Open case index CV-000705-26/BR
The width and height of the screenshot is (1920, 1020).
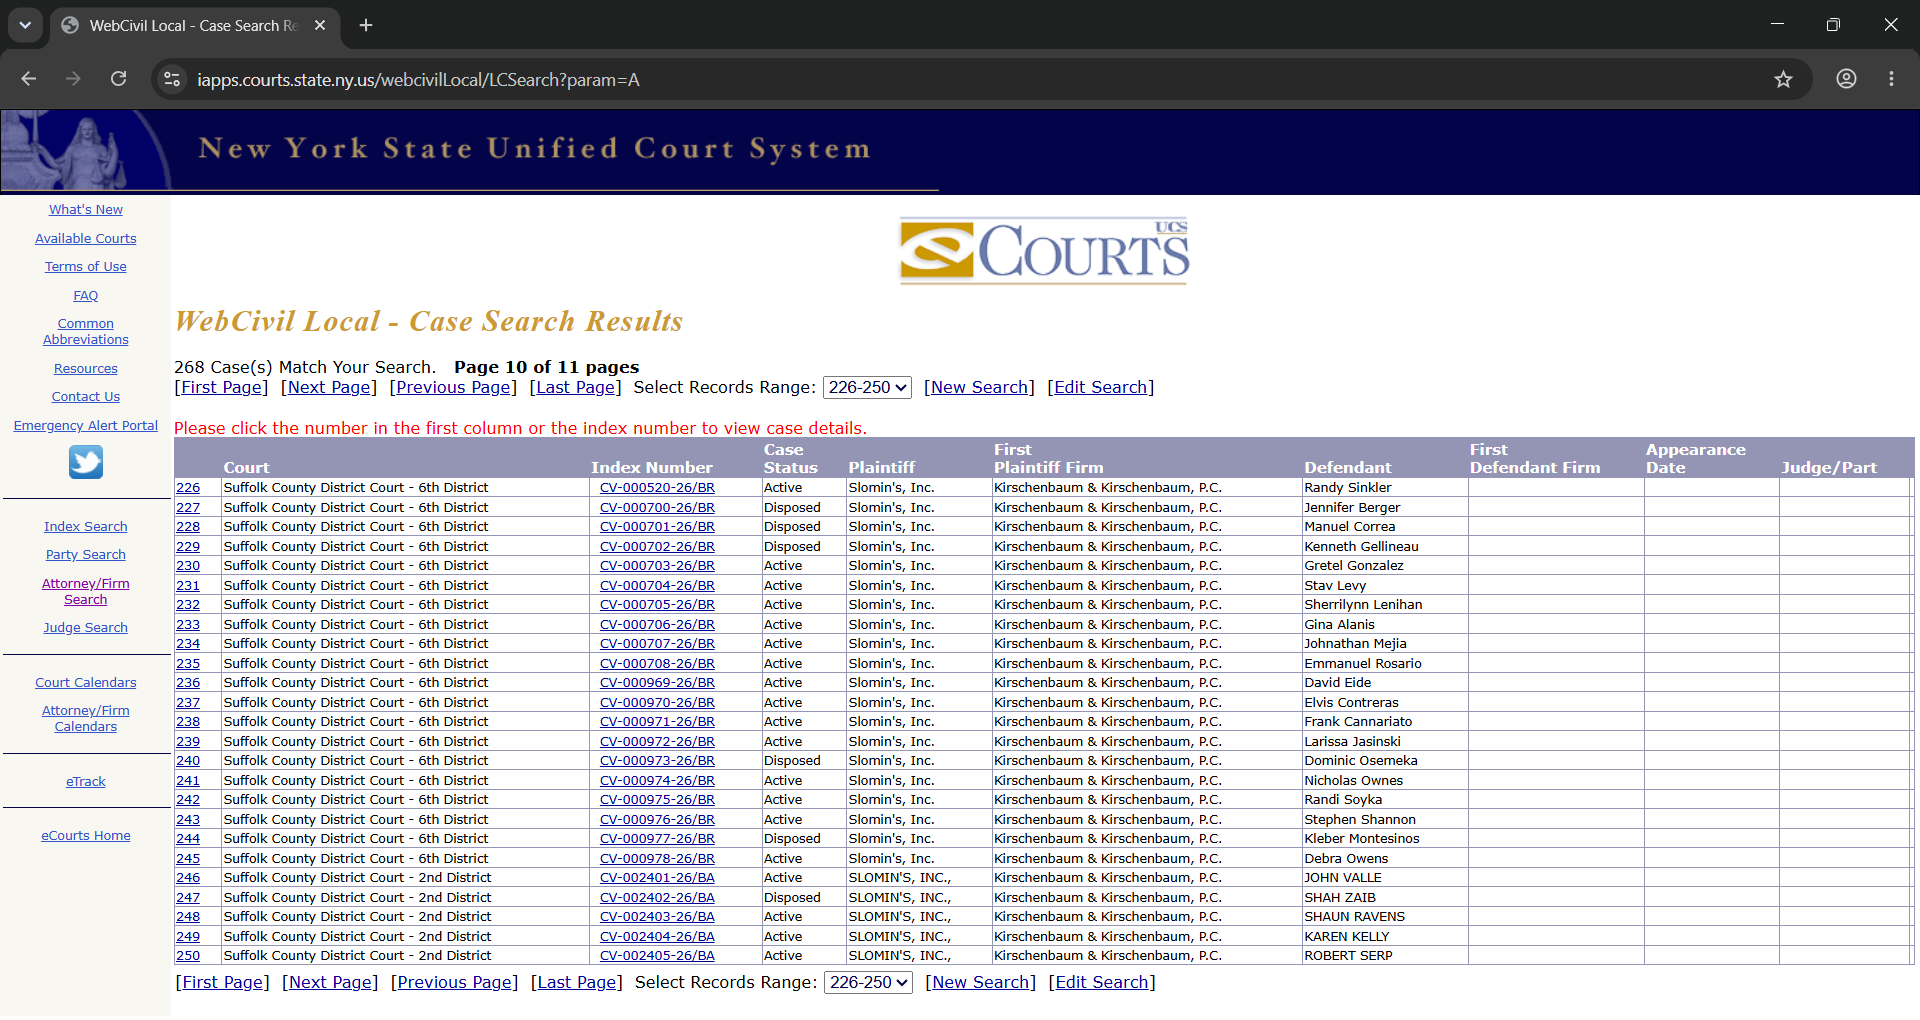[657, 605]
